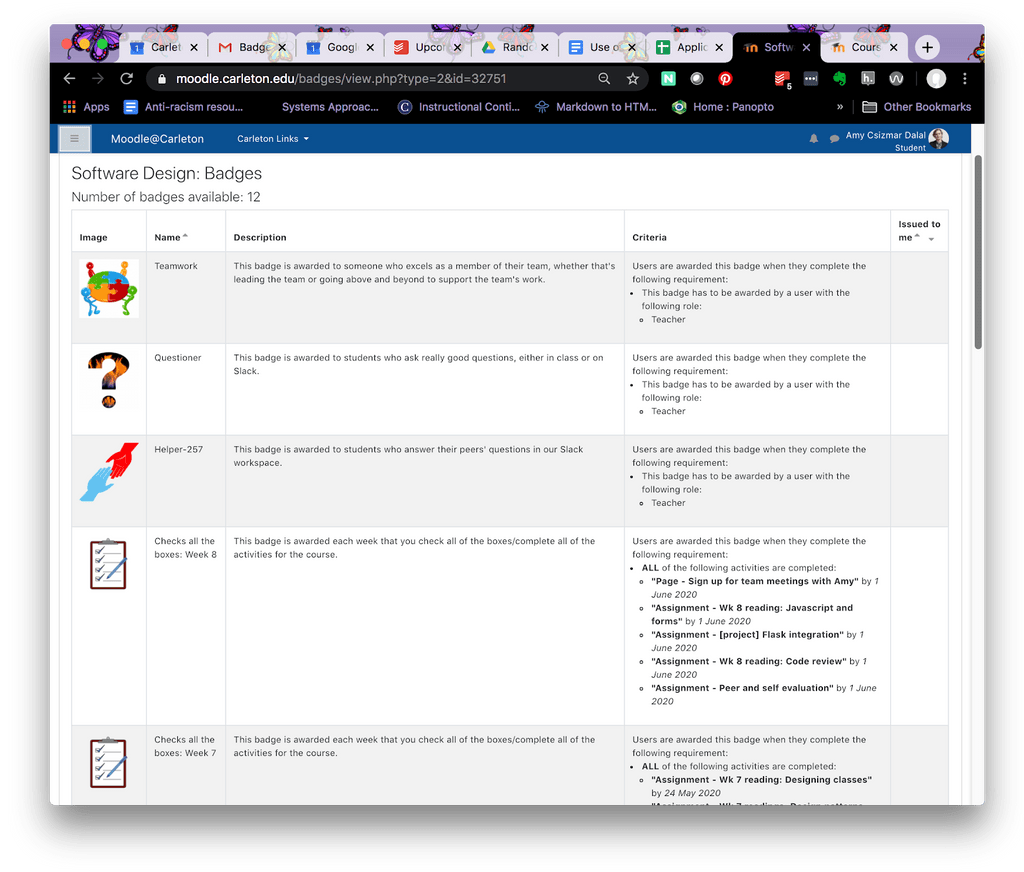Screen dimensions: 1024x872
Task: Click the Week 7 clipboard badge image
Action: pos(108,762)
